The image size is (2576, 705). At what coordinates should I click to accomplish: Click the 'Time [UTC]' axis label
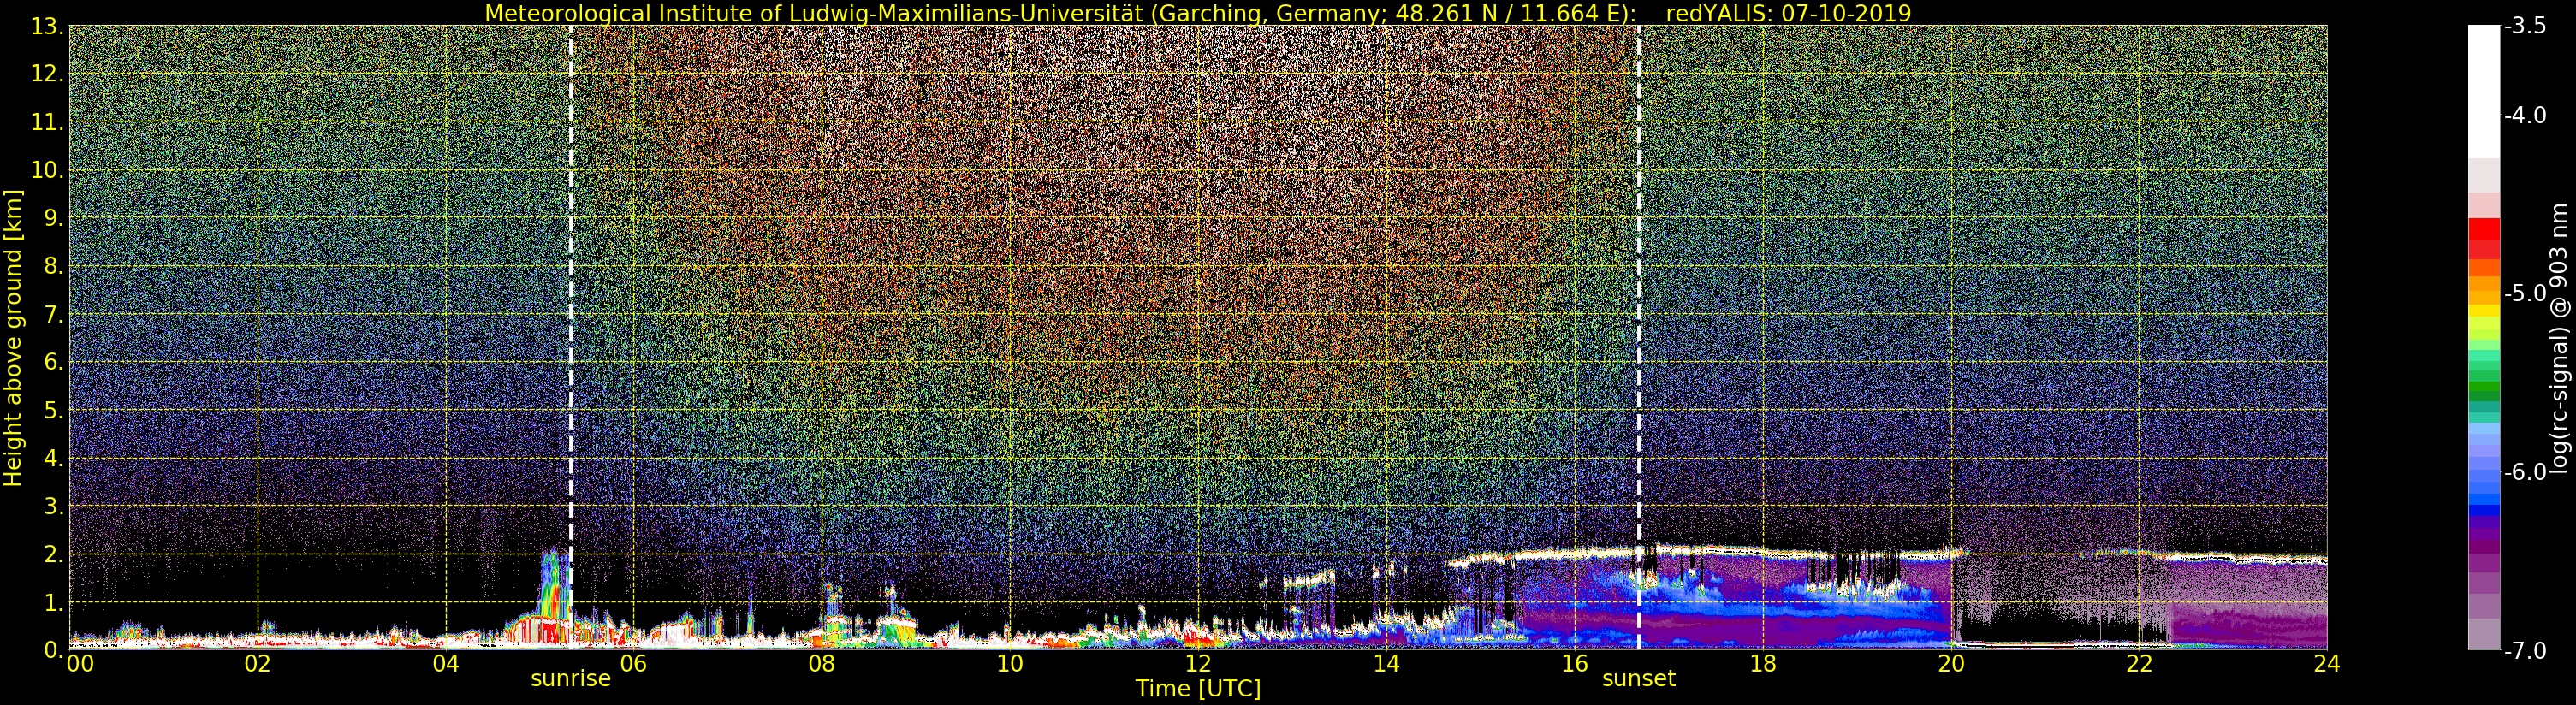point(1198,688)
